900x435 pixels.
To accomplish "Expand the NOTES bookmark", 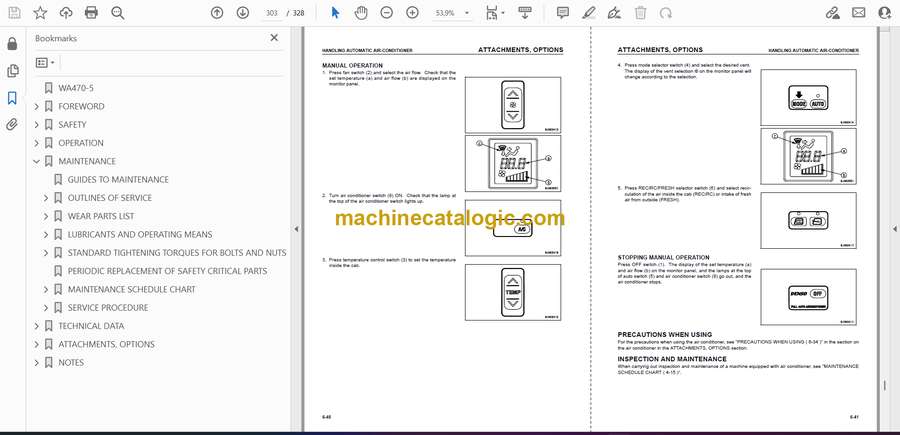I will pos(37,363).
